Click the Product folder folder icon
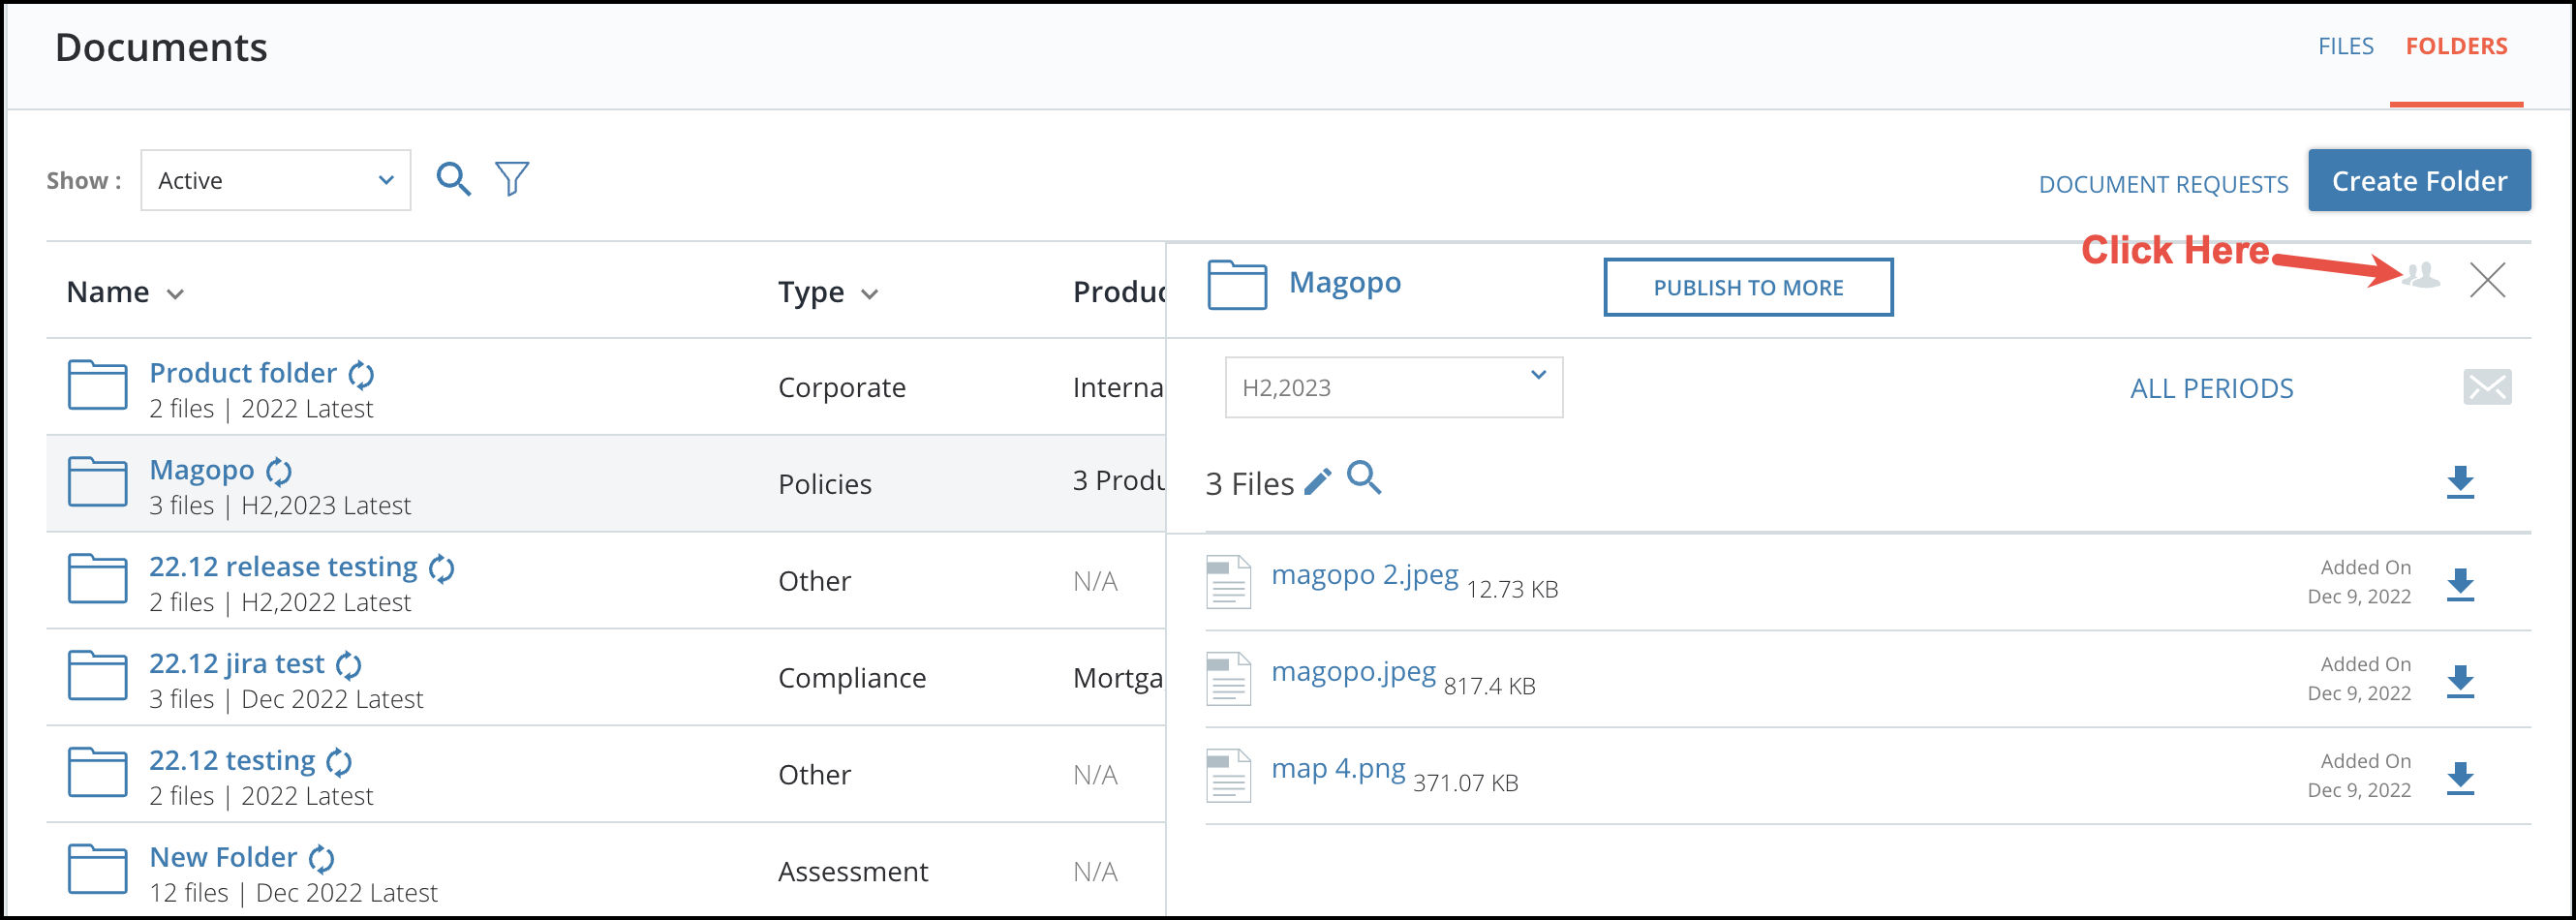The image size is (2576, 920). pos(98,385)
